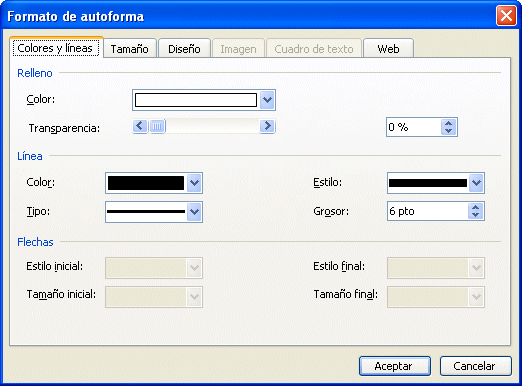The image size is (522, 386).
Task: Decrease Grosor with the down arrow
Action: coord(476,215)
